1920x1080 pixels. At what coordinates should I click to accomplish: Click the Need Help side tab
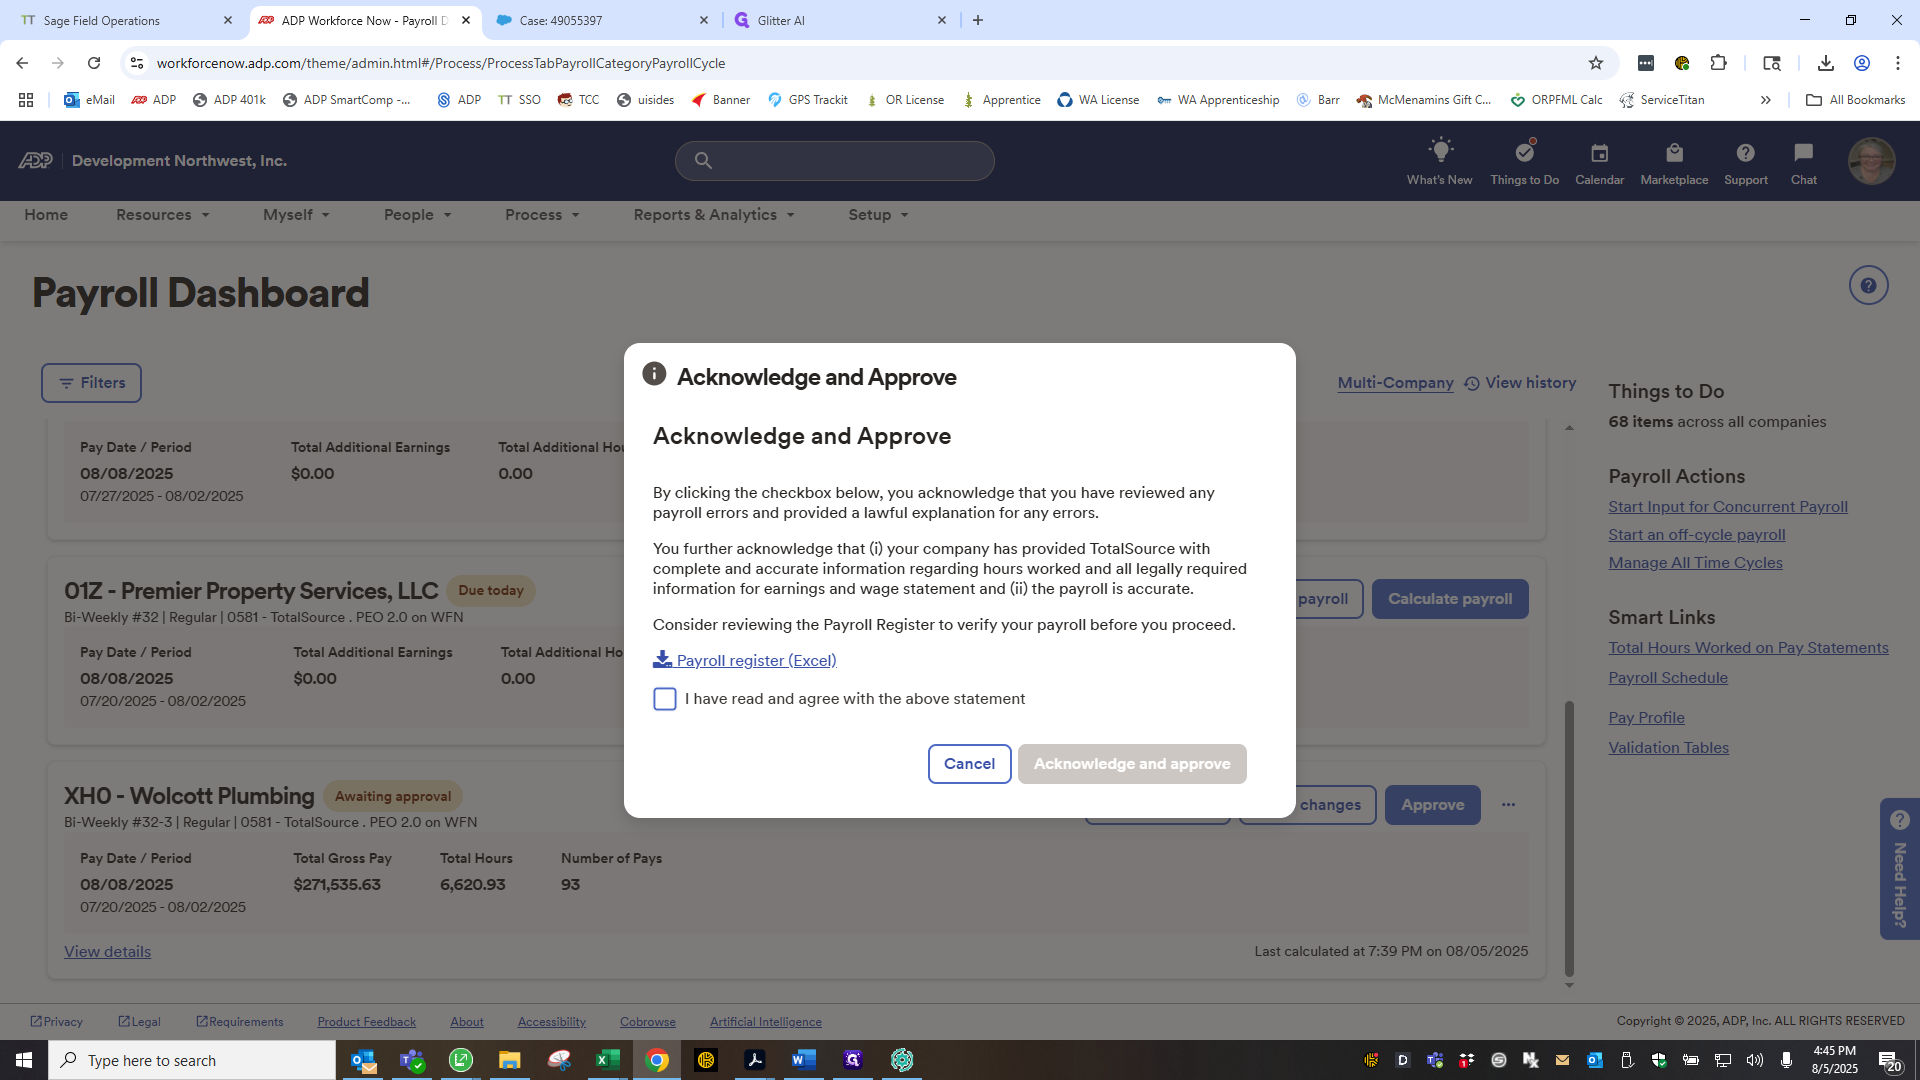(x=1899, y=869)
